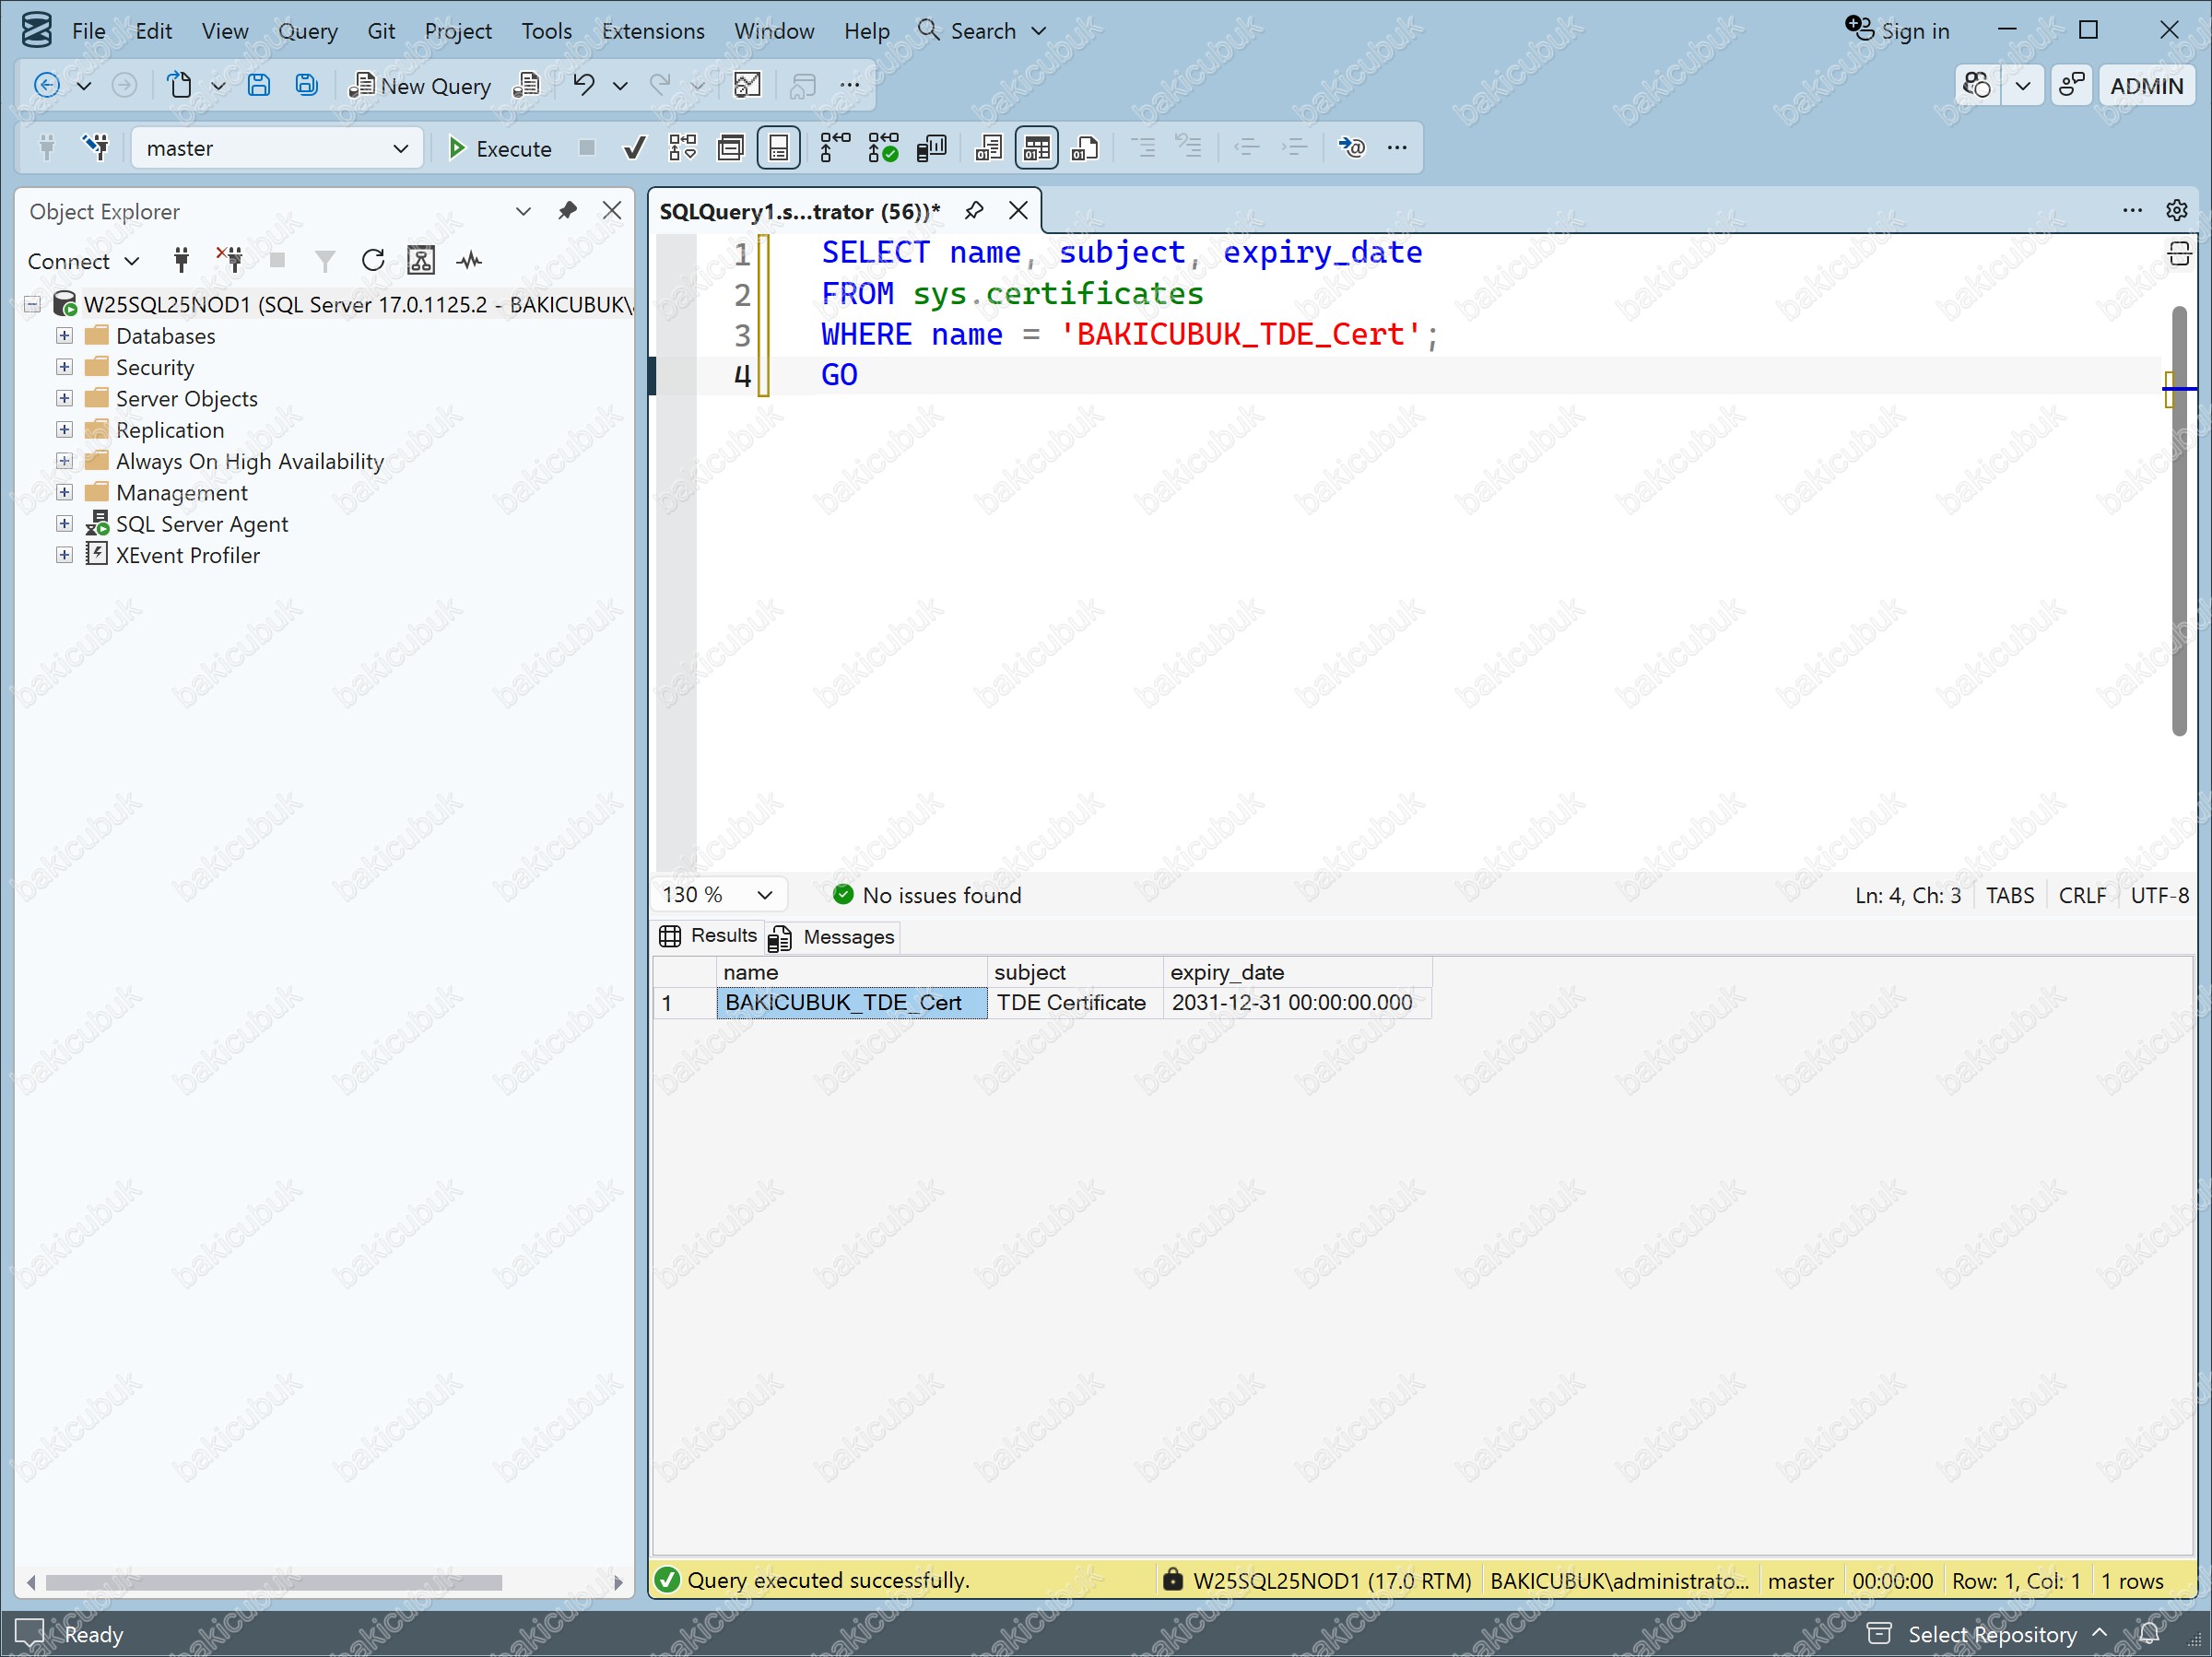The image size is (2212, 1657).
Task: Select the Management folder
Action: (x=181, y=492)
